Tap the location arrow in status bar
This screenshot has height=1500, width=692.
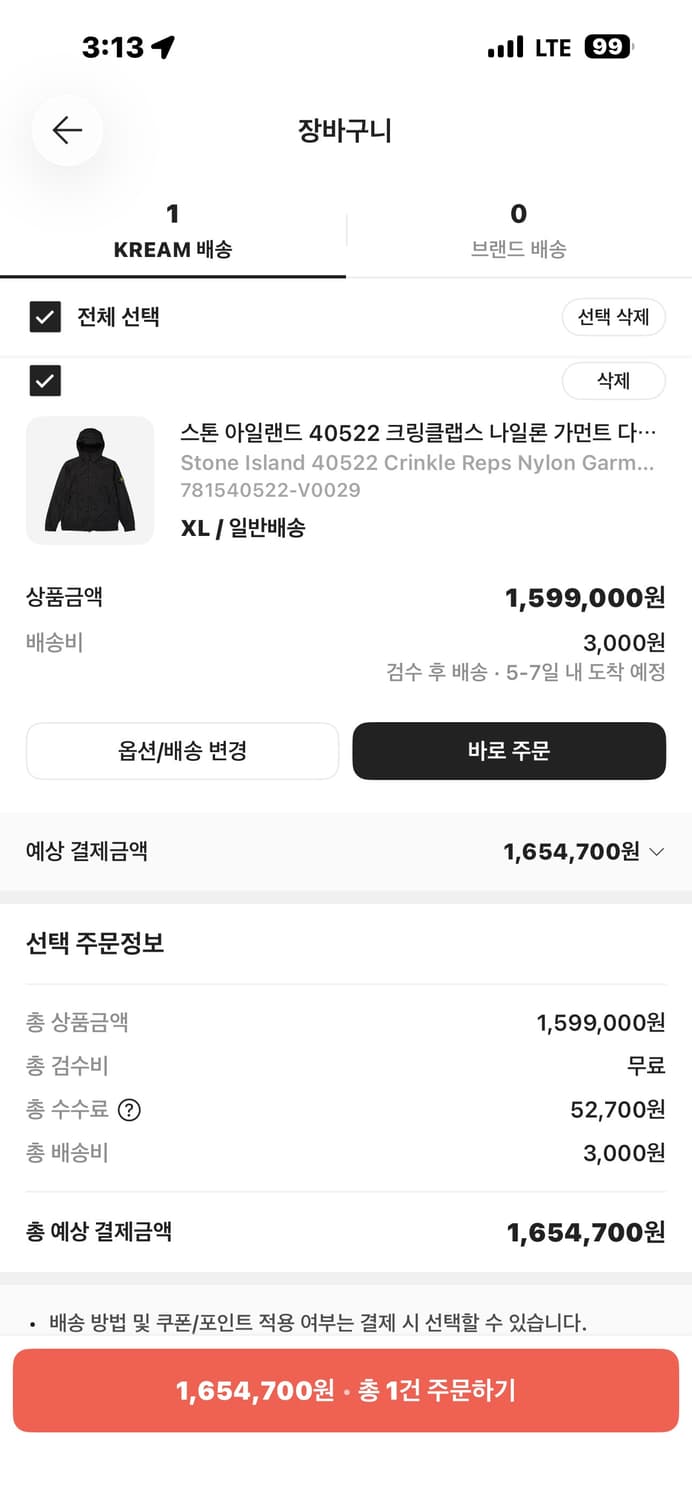(163, 46)
